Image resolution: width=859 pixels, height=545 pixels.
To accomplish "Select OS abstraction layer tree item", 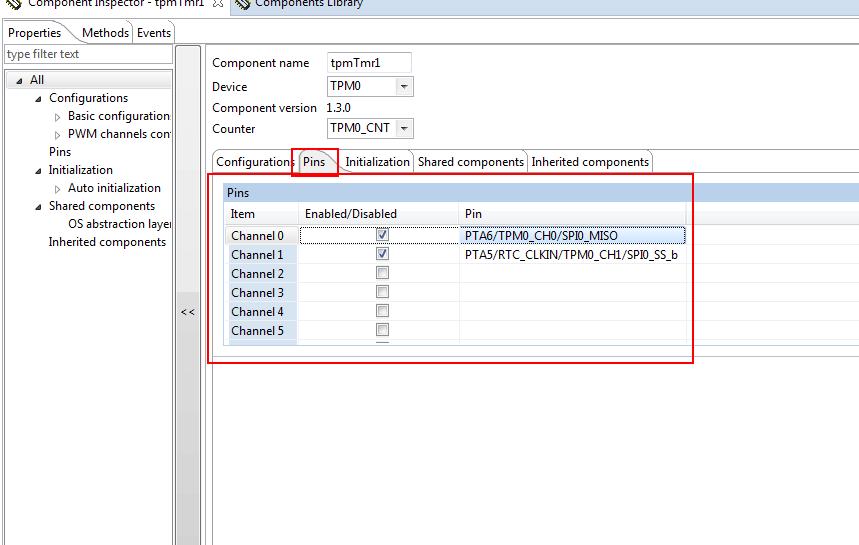I will (x=119, y=224).
